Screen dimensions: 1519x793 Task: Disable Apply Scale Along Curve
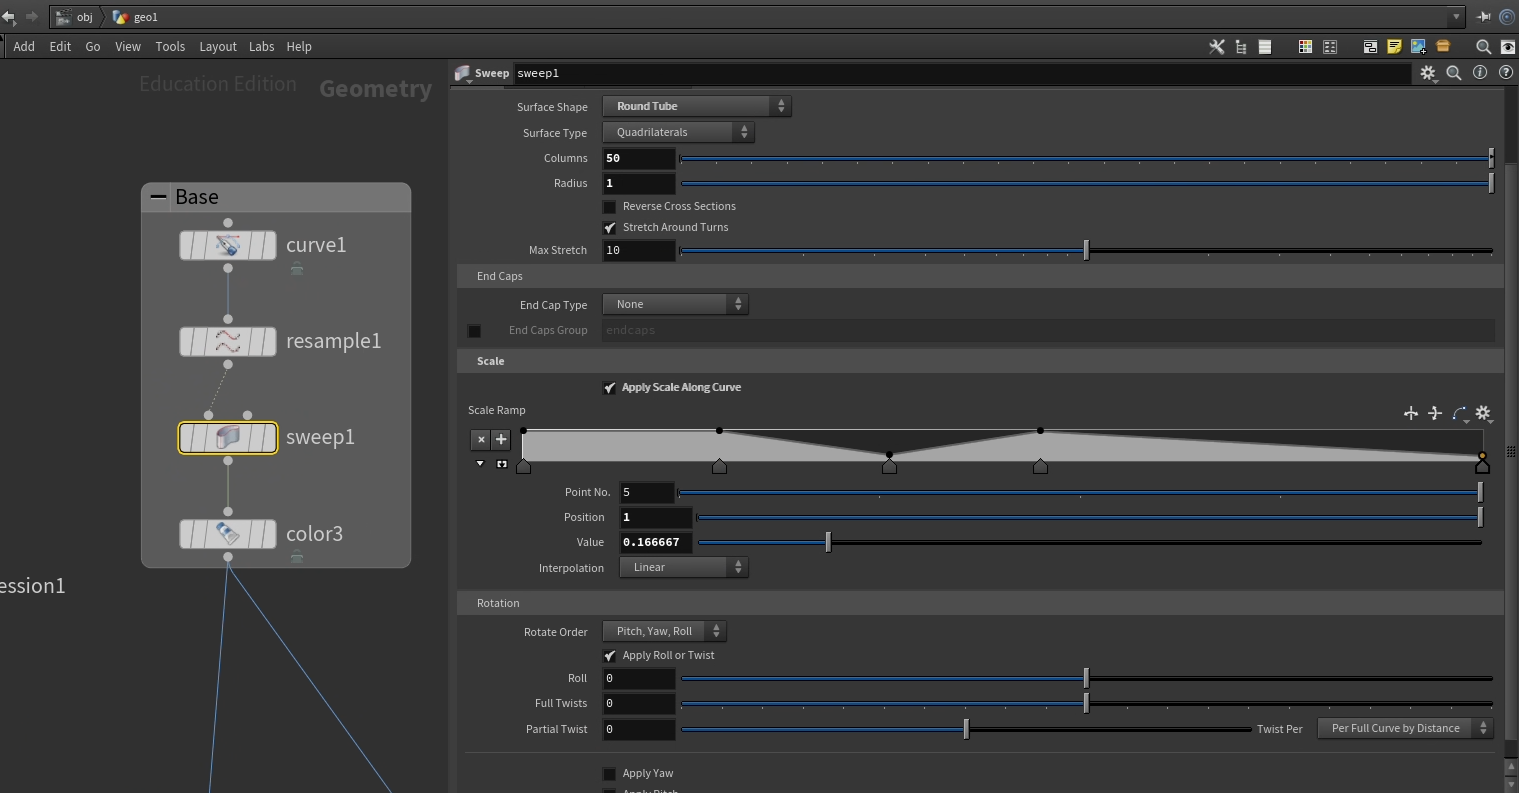click(609, 388)
